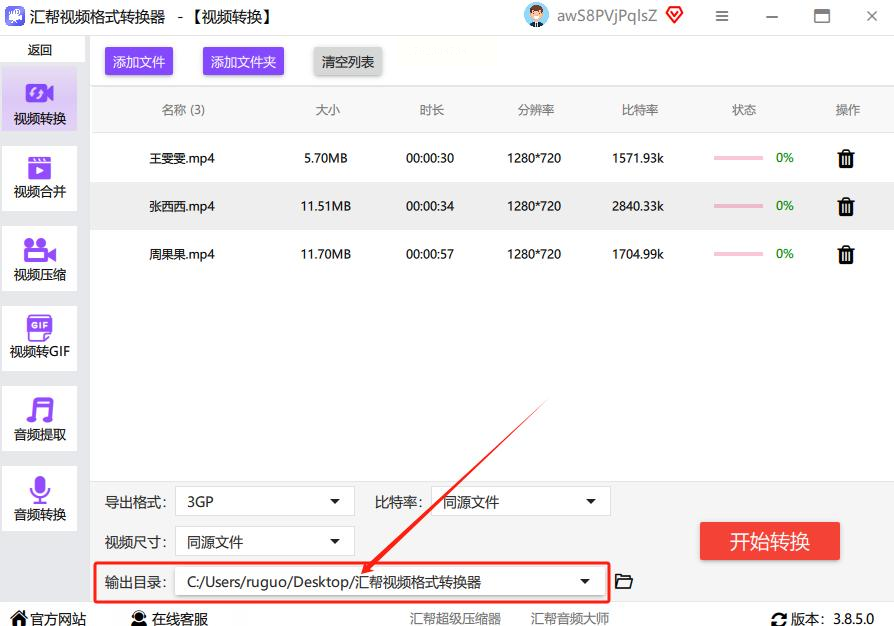This screenshot has width=894, height=626.
Task: Start conversion with 开始转换 button
Action: [770, 541]
